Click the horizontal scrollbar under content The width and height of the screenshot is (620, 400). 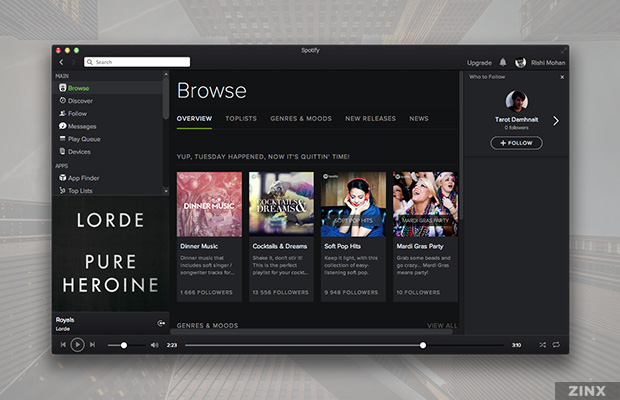click(312, 332)
